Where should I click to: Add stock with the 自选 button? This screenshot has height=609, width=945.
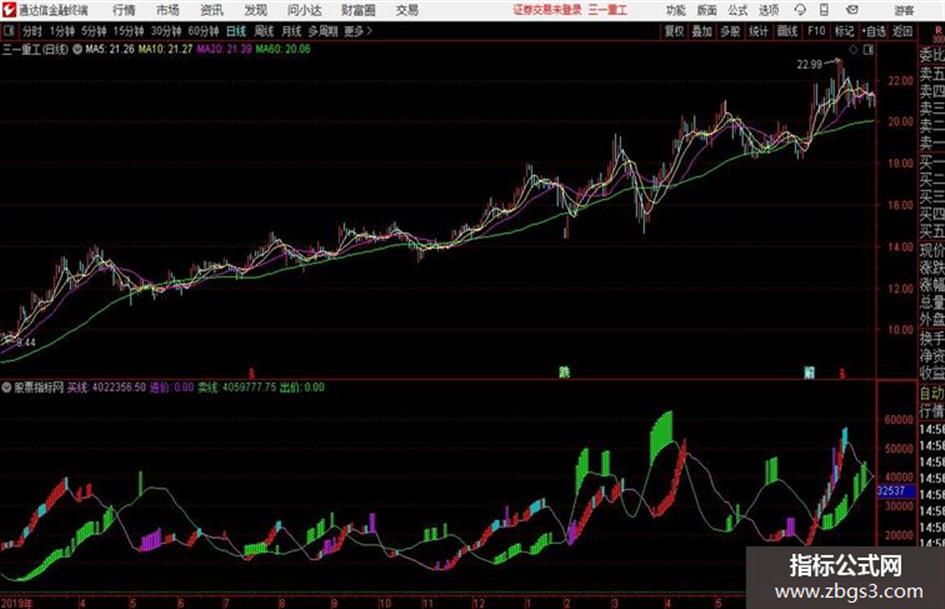pyautogui.click(x=874, y=31)
